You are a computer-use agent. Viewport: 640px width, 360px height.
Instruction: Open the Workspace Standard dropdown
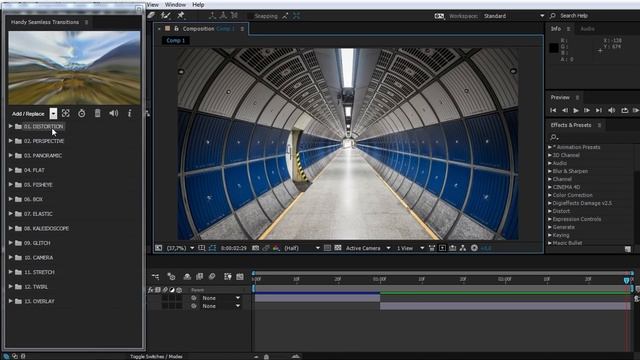(x=514, y=16)
